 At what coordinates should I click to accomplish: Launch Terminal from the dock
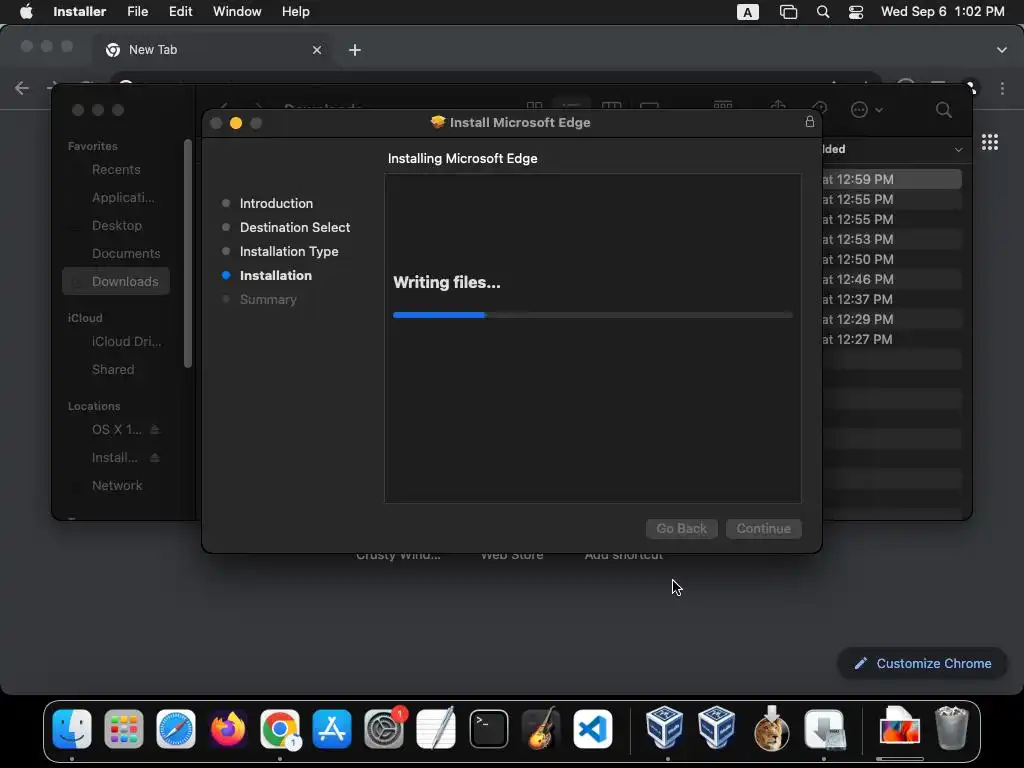(488, 729)
